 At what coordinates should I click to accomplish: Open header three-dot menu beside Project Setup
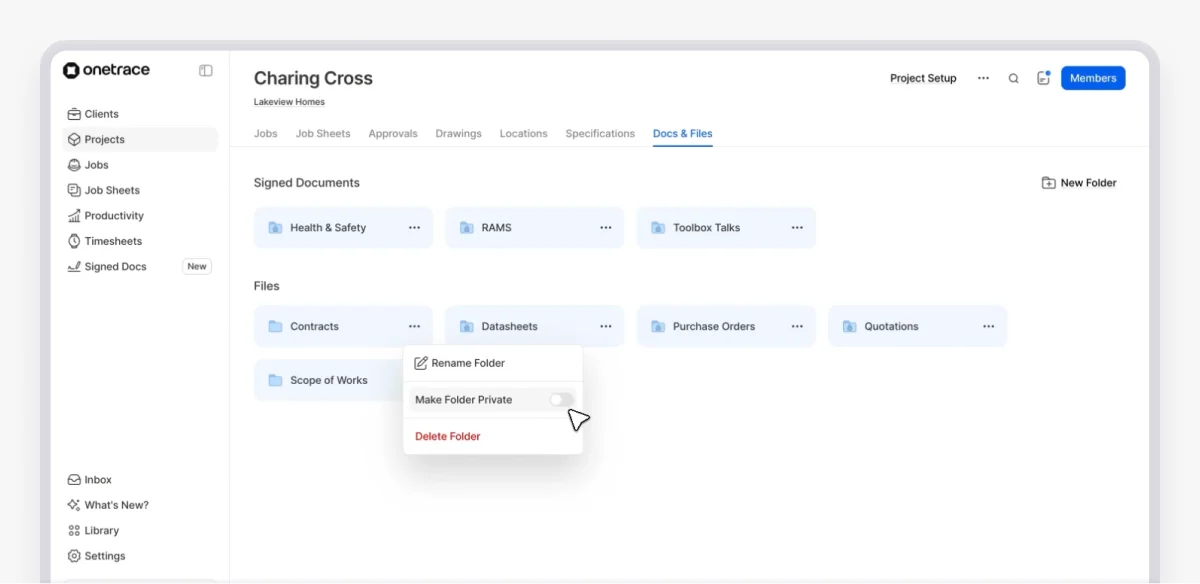pyautogui.click(x=983, y=78)
